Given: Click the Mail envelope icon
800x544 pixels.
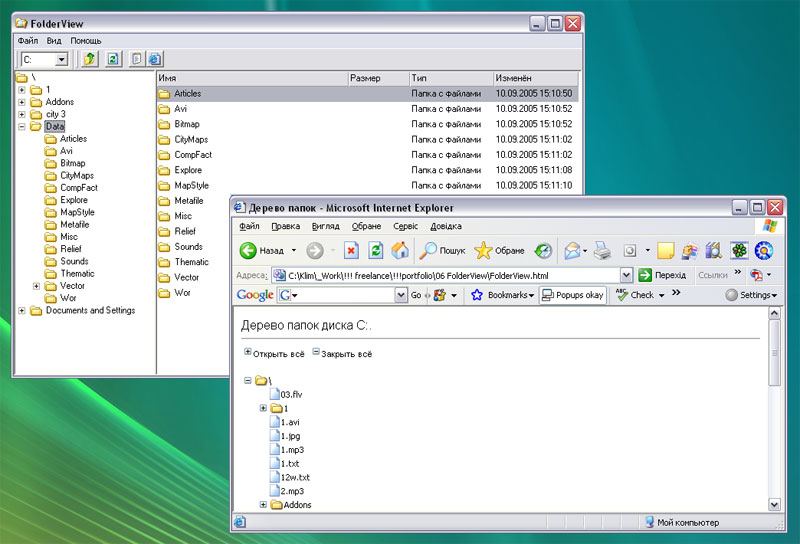Looking at the screenshot, I should [572, 251].
